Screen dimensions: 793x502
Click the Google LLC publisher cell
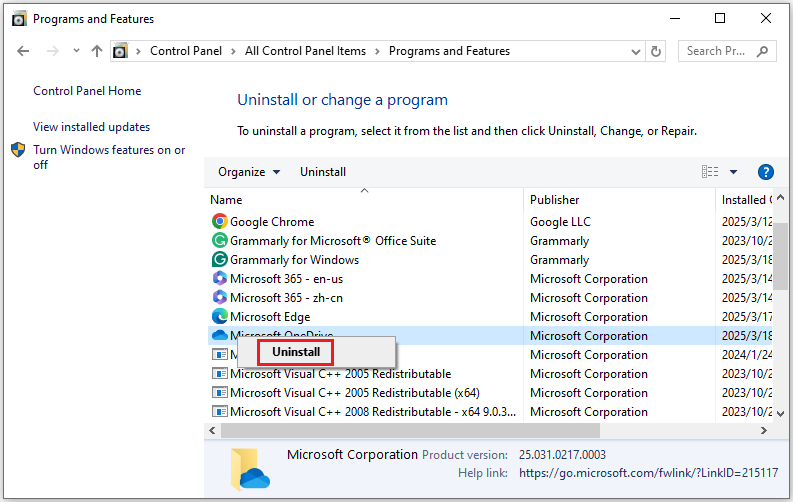(x=560, y=222)
